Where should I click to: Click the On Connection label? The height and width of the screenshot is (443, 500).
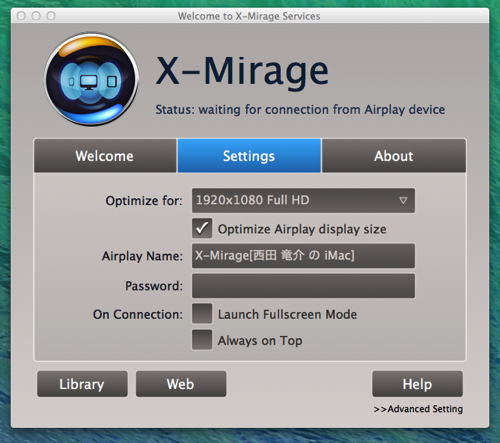(x=138, y=314)
